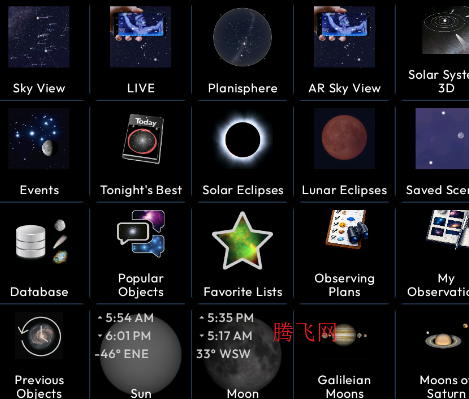469x399 pixels.
Task: Select the Moon tile
Action: tap(243, 352)
